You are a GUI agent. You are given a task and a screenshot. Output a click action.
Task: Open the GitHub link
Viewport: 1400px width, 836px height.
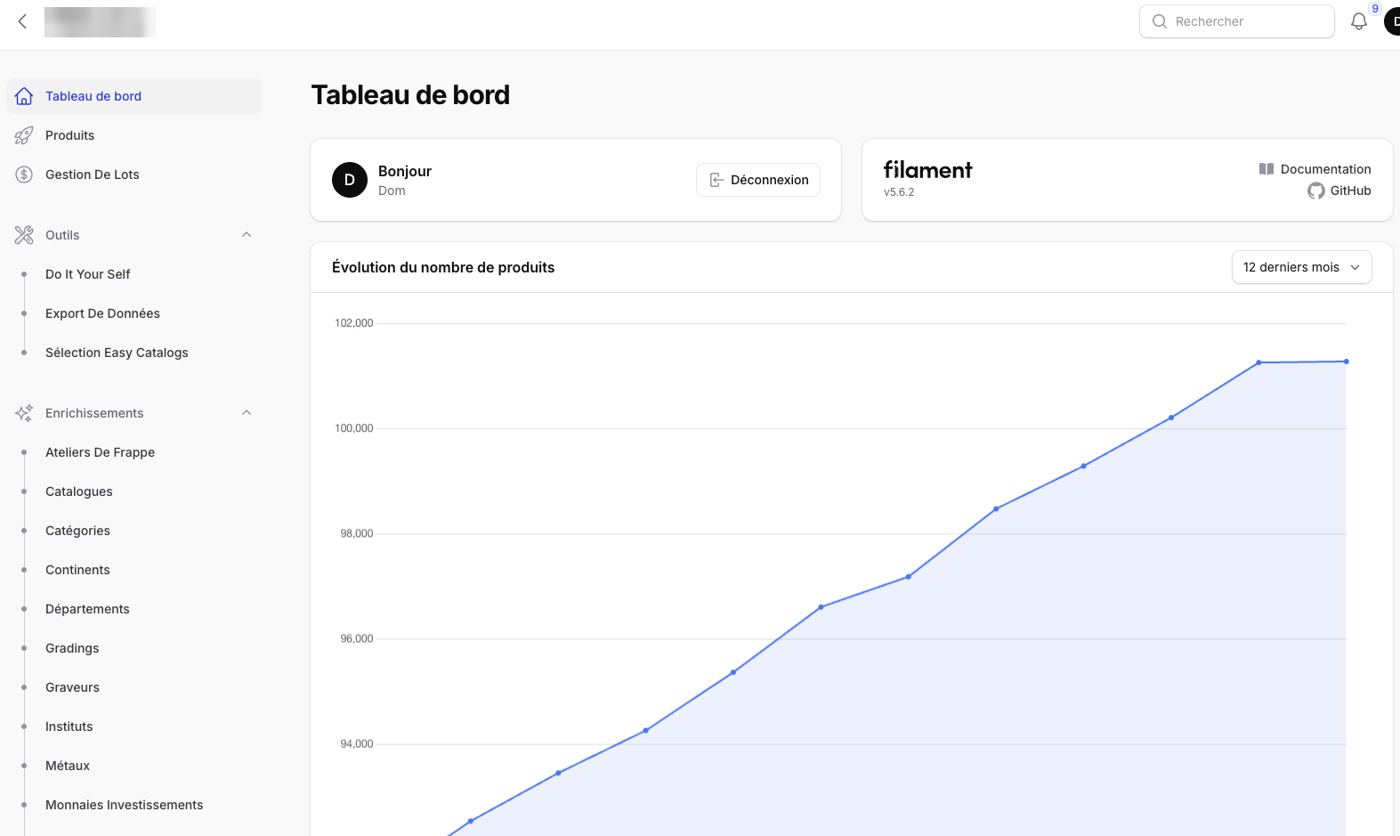1339,191
